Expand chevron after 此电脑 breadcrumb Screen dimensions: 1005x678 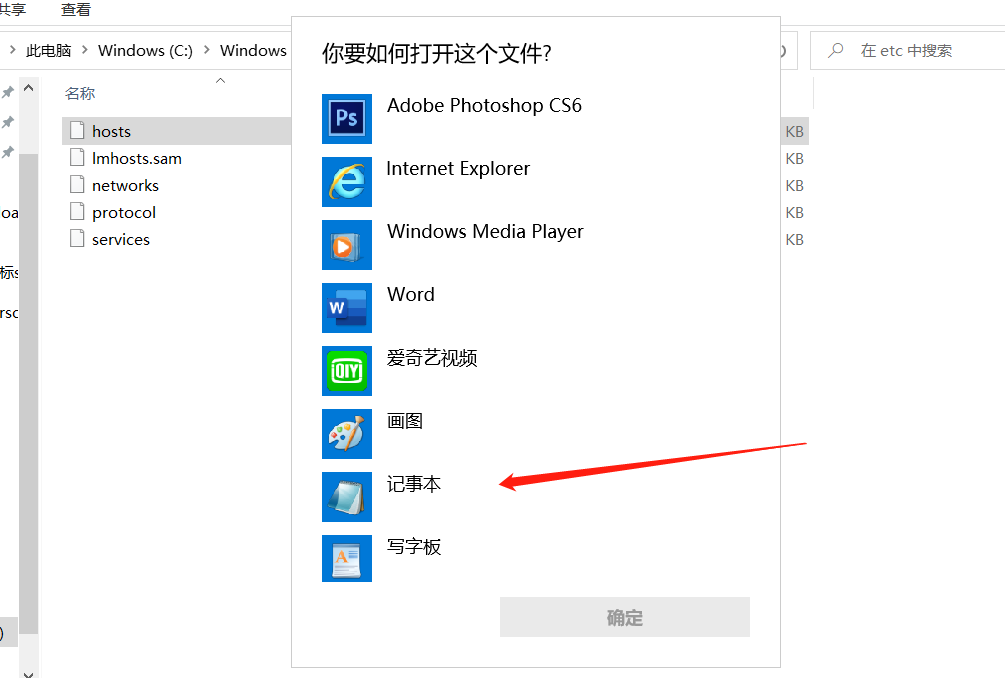pyautogui.click(x=84, y=49)
